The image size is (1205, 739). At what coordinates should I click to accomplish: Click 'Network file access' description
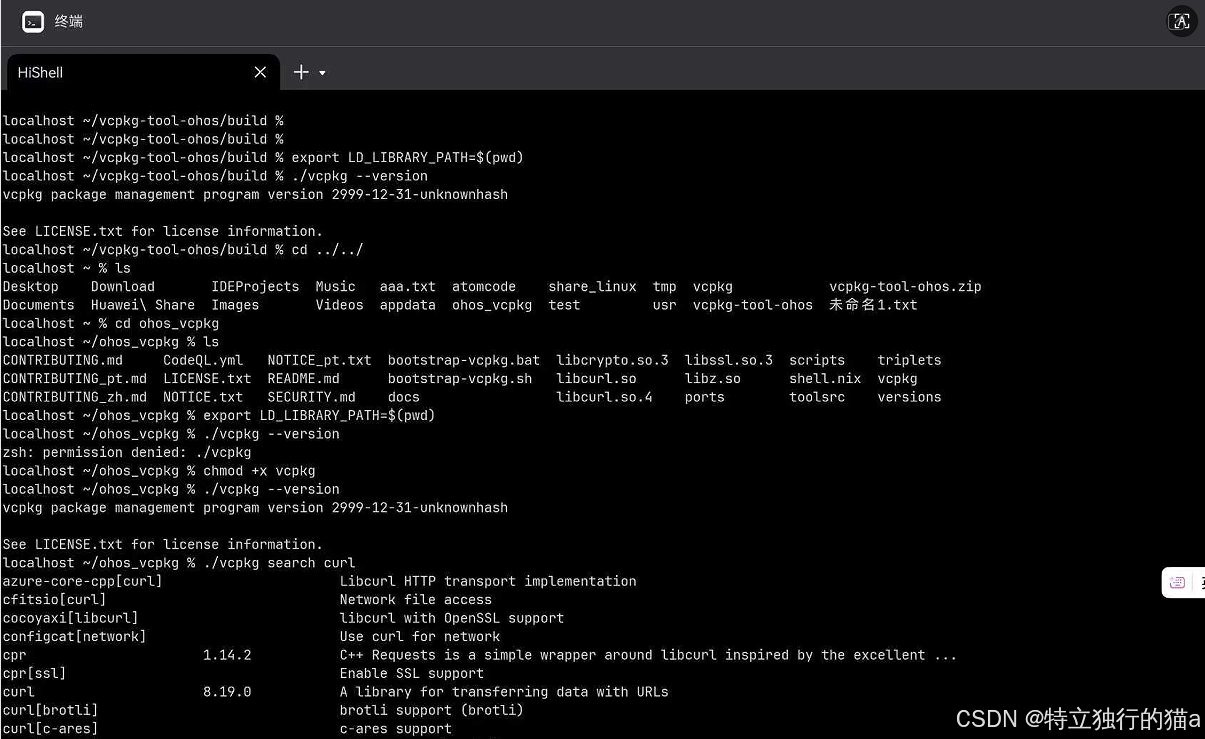coord(416,600)
